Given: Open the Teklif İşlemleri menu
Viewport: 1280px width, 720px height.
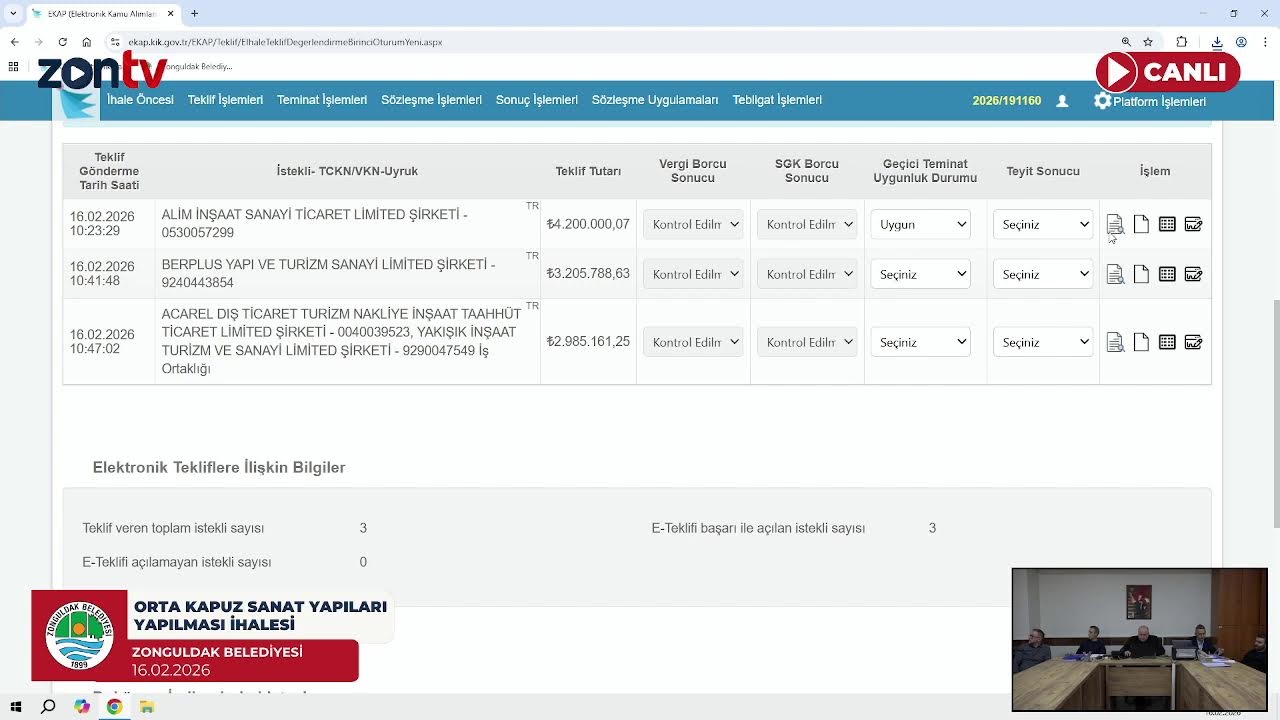Looking at the screenshot, I should pos(225,100).
